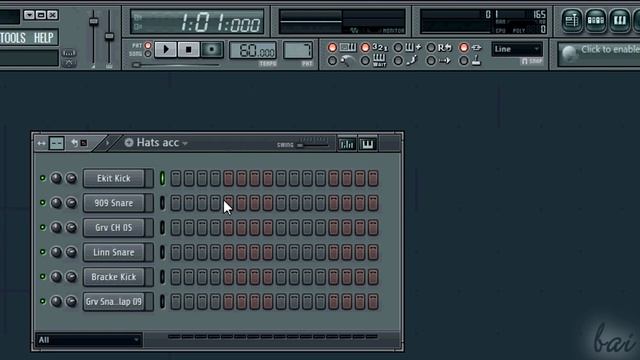
Task: Select the Bracke Kick channel button
Action: [x=114, y=277]
